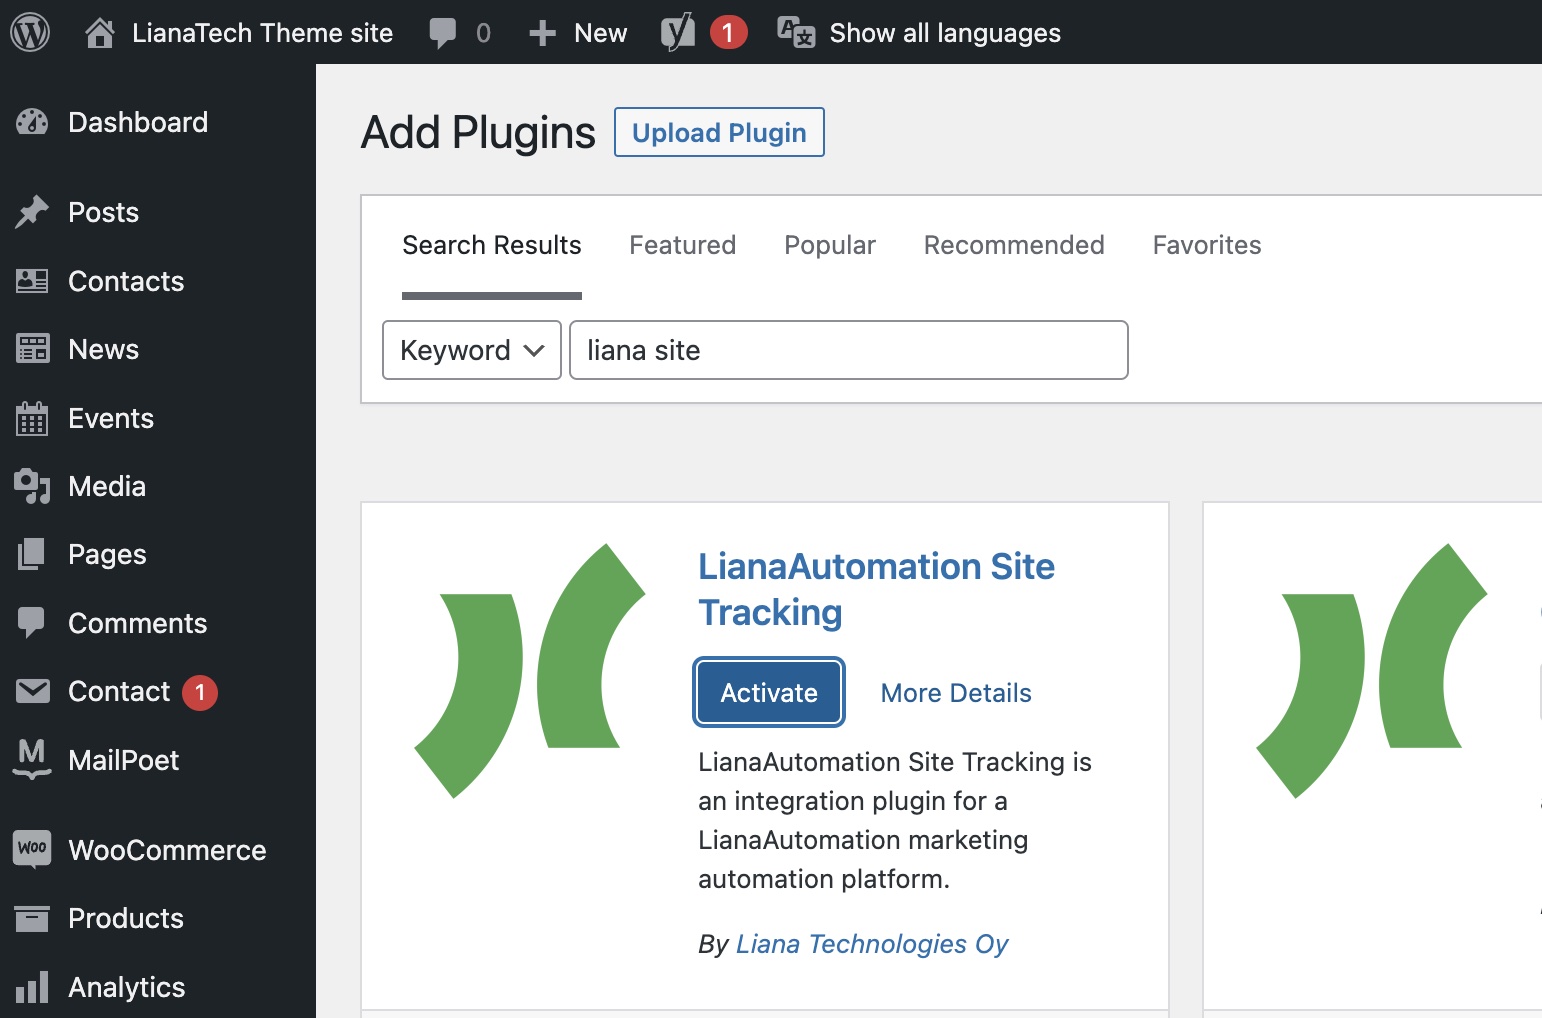This screenshot has height=1018, width=1542.
Task: Open Dashboard from the sidebar
Action: [x=138, y=122]
